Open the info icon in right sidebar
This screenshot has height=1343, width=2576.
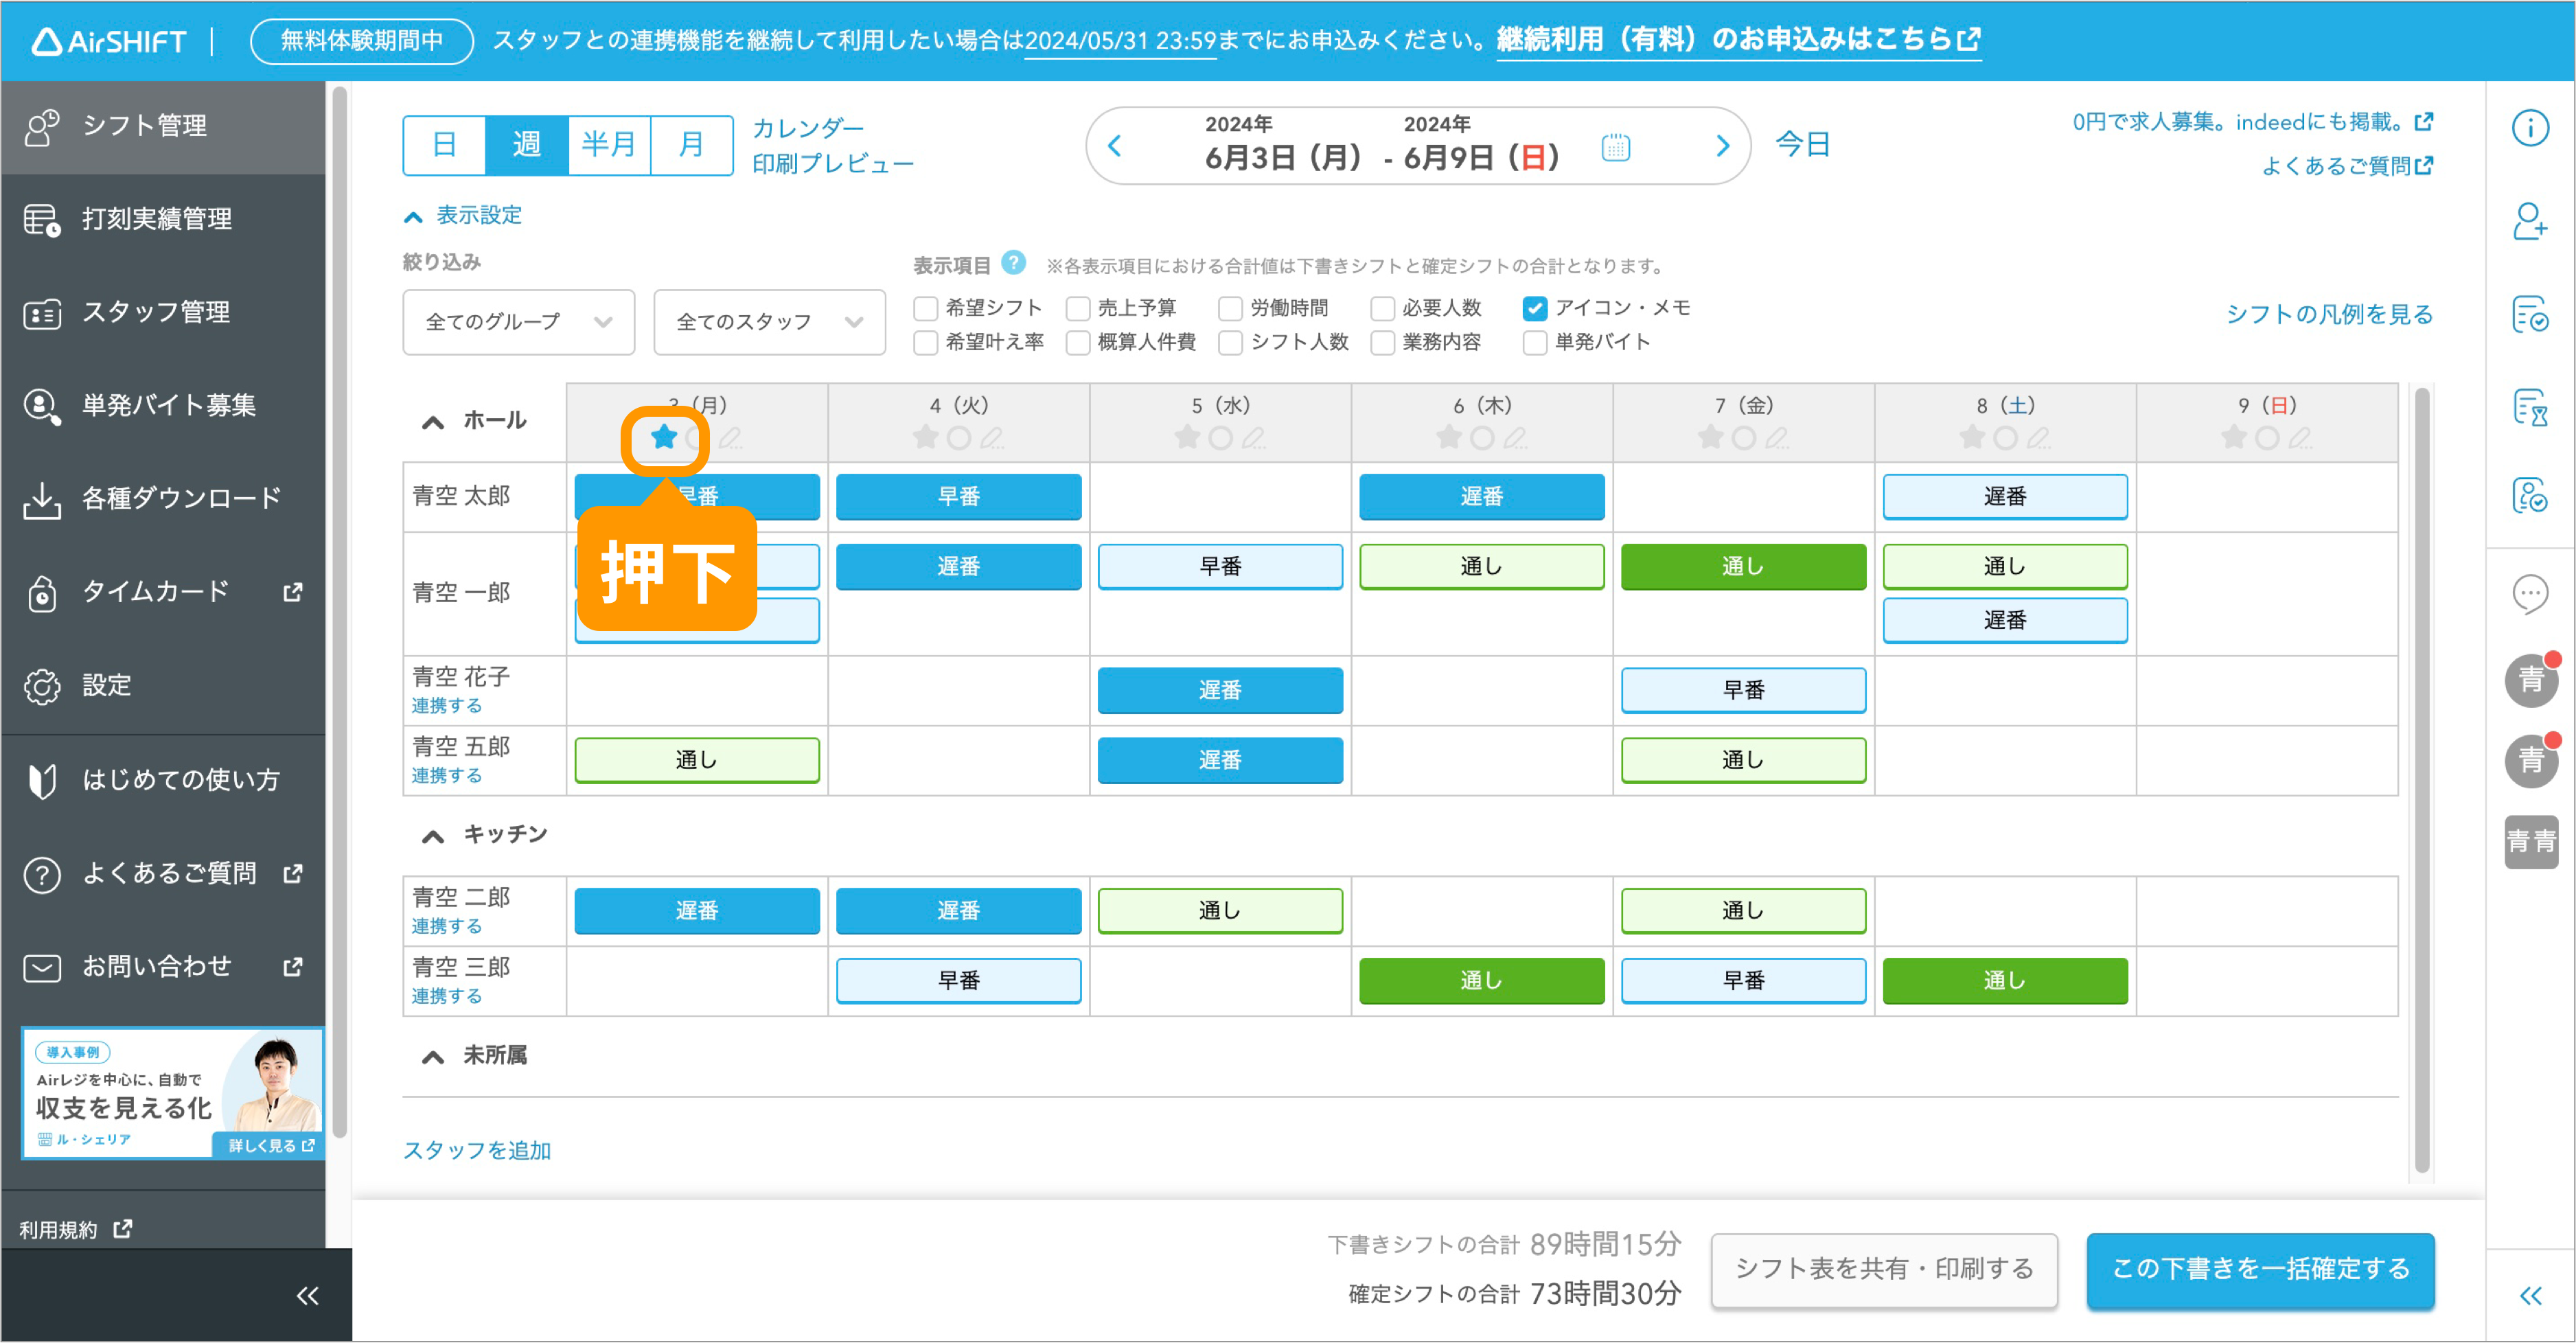(x=2530, y=128)
